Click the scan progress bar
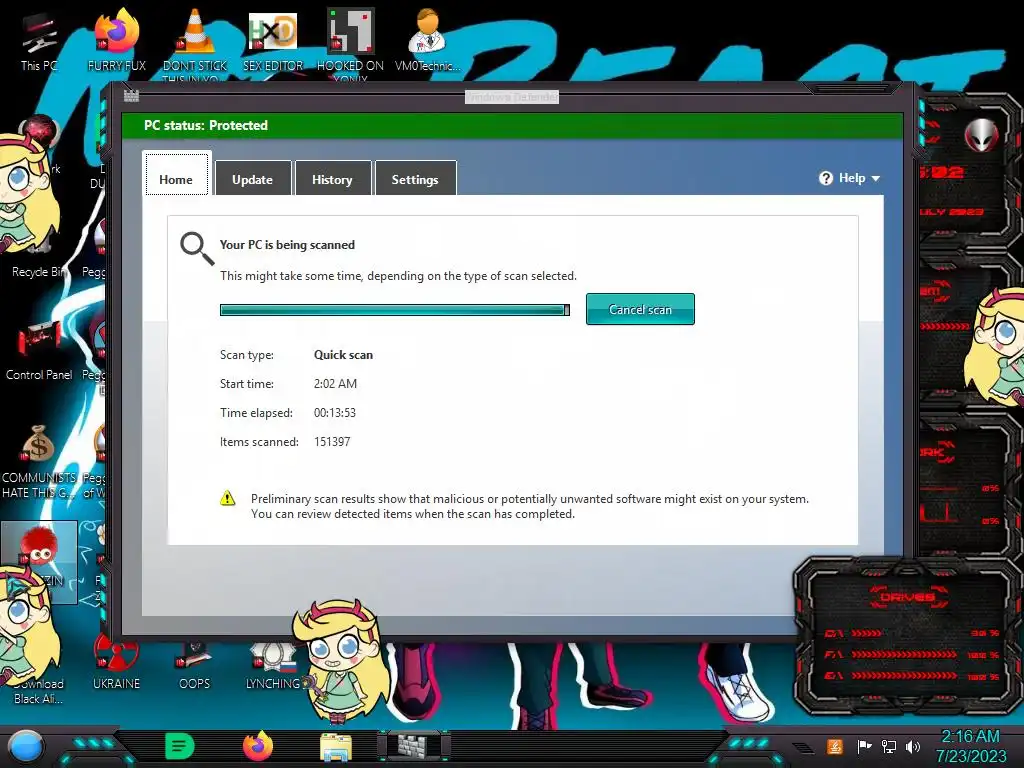Viewport: 1024px width, 768px height. [x=394, y=310]
